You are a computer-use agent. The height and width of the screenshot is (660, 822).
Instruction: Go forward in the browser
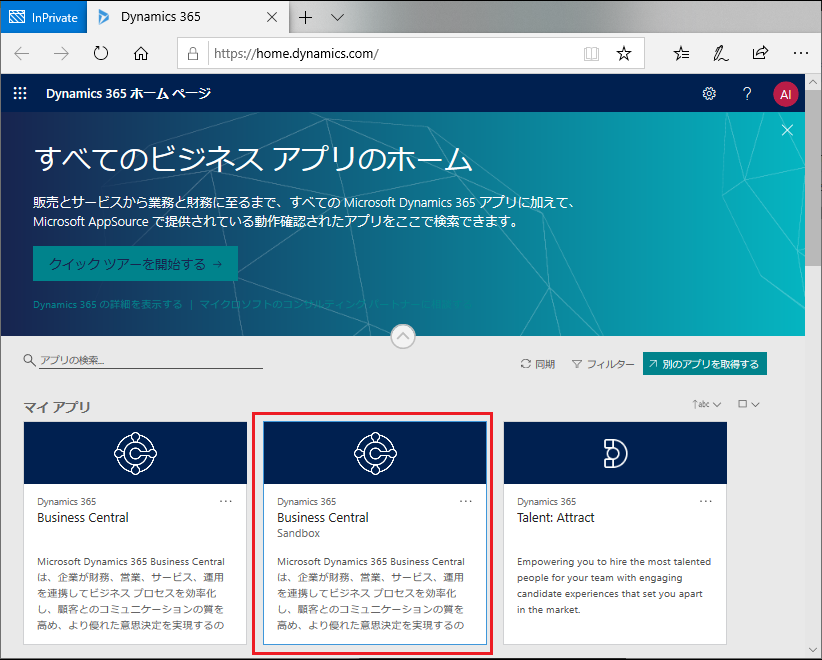[61, 53]
